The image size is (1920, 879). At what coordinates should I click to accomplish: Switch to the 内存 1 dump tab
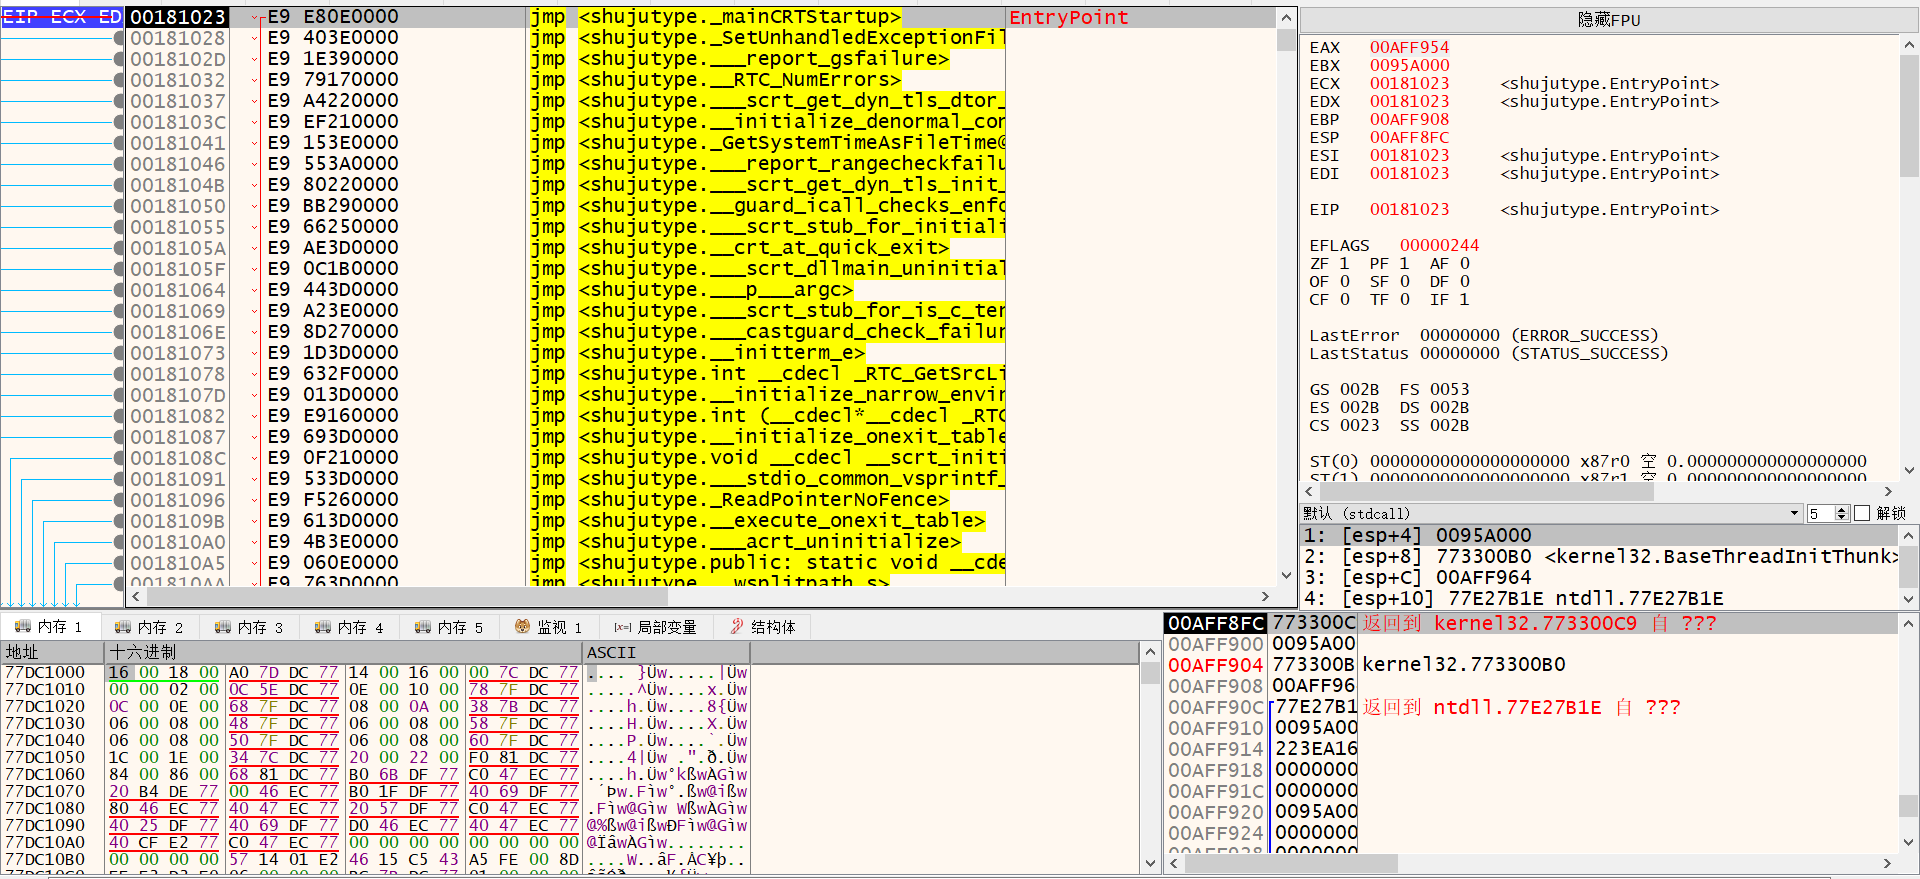pos(50,627)
